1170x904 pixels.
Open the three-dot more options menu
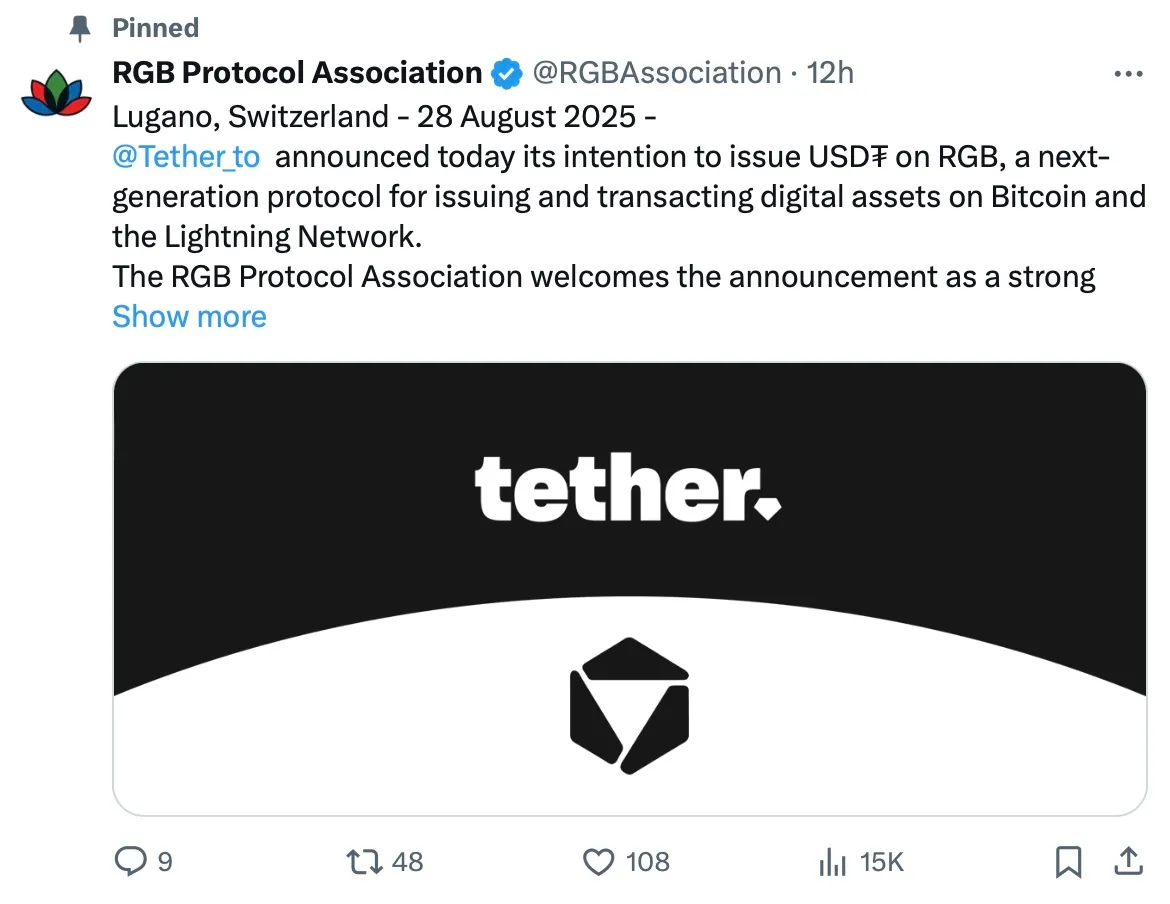1128,72
